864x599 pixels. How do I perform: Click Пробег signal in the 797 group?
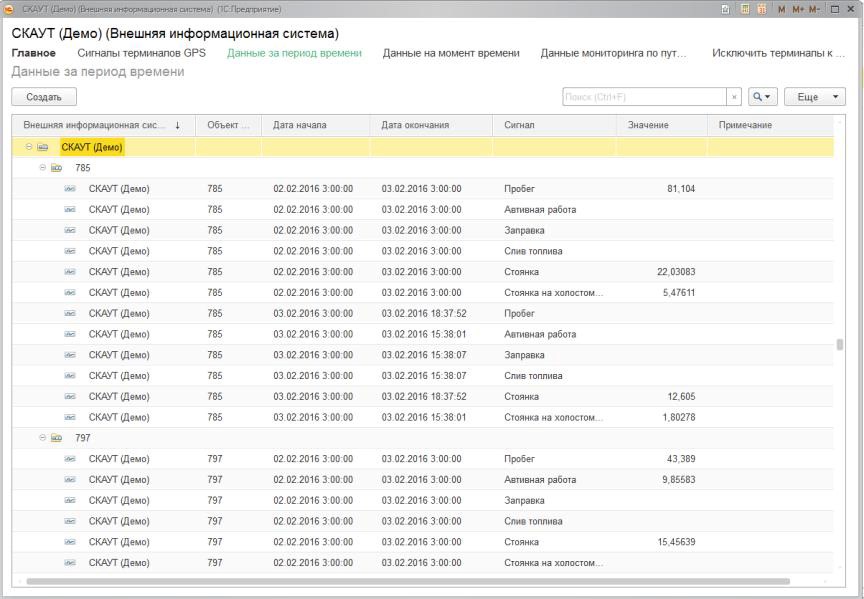519,458
